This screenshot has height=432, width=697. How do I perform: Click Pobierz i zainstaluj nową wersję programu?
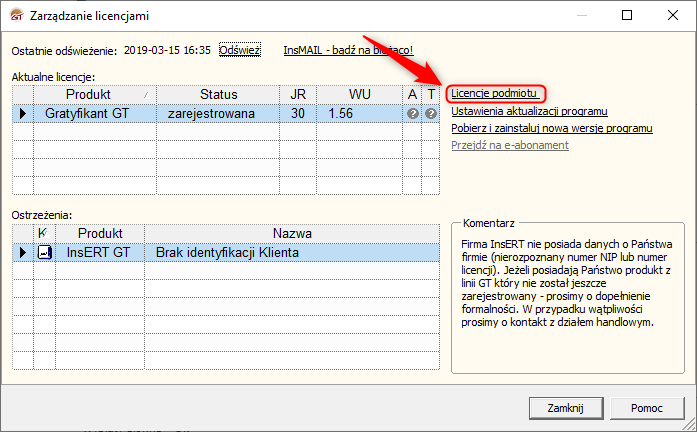coord(552,128)
